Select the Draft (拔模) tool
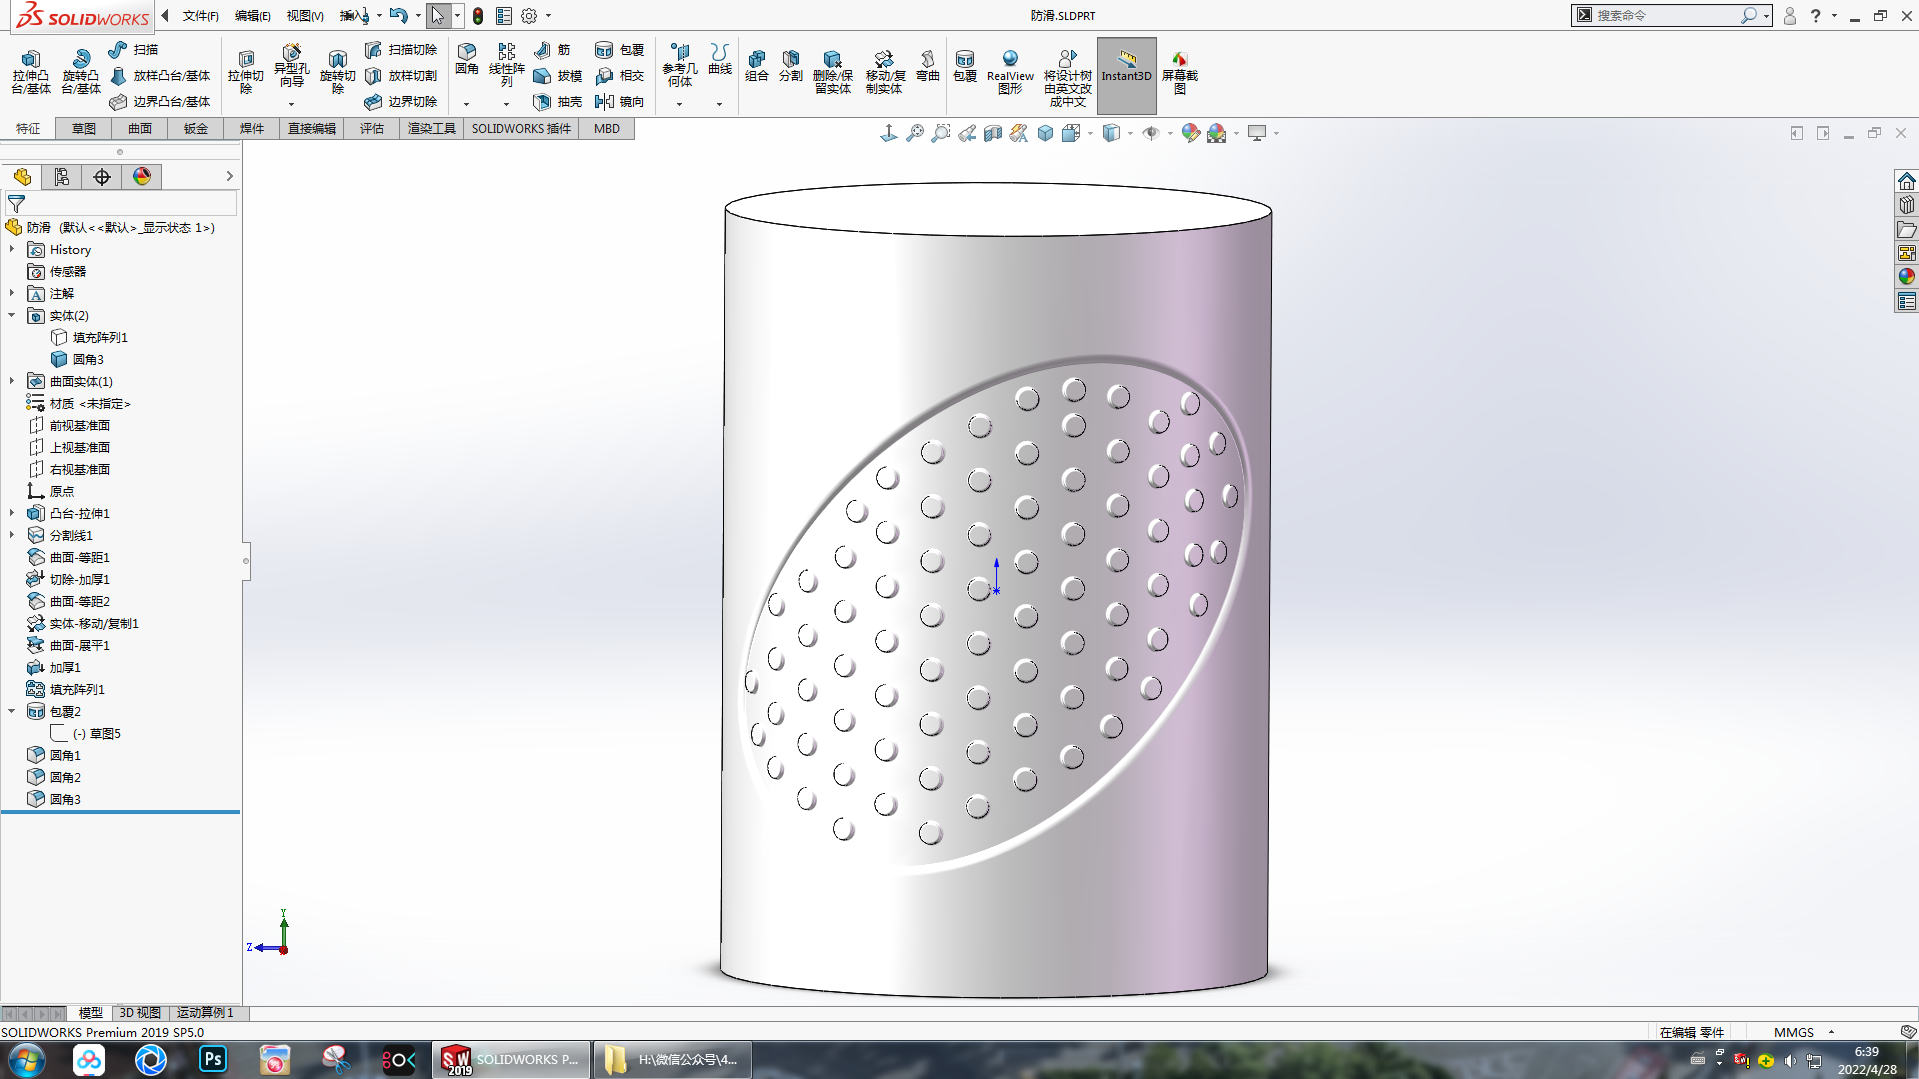 coord(558,76)
